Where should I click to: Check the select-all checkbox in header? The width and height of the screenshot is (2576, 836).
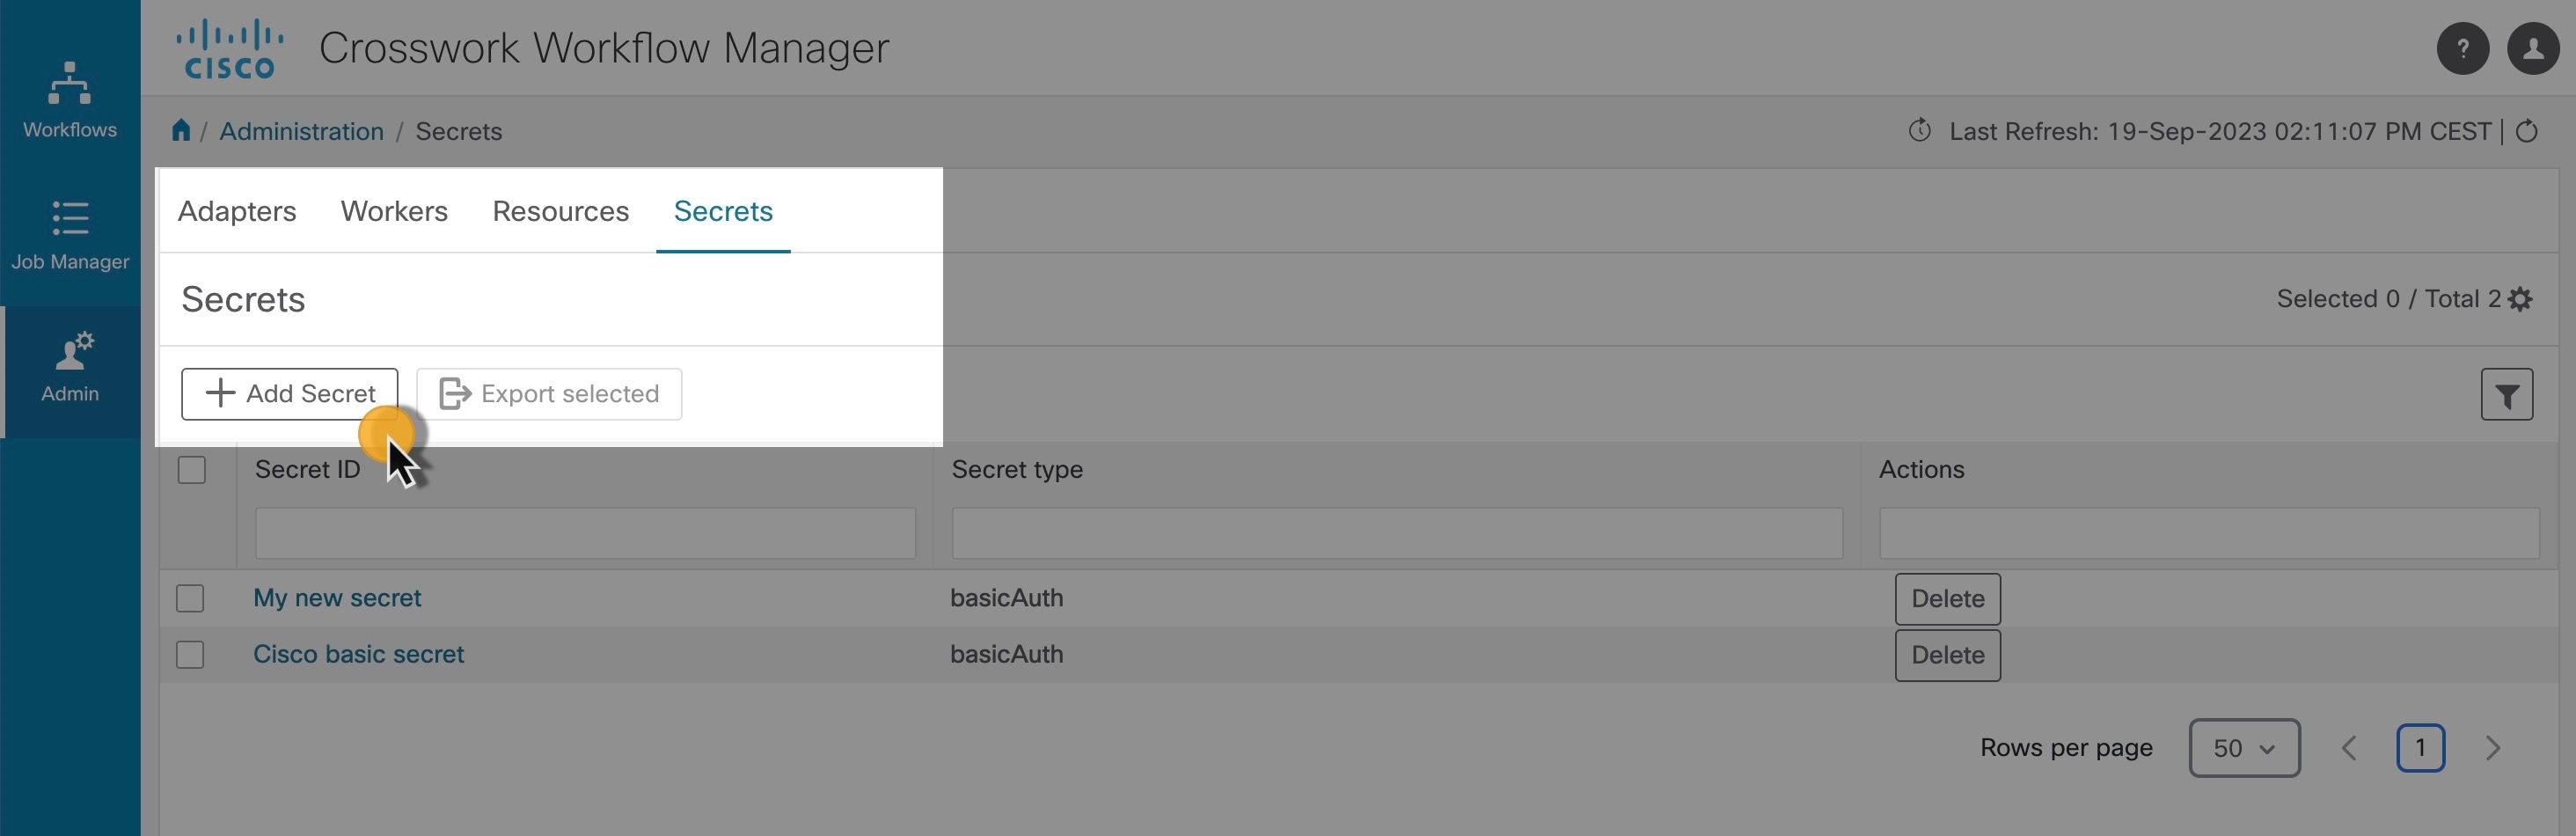point(192,470)
